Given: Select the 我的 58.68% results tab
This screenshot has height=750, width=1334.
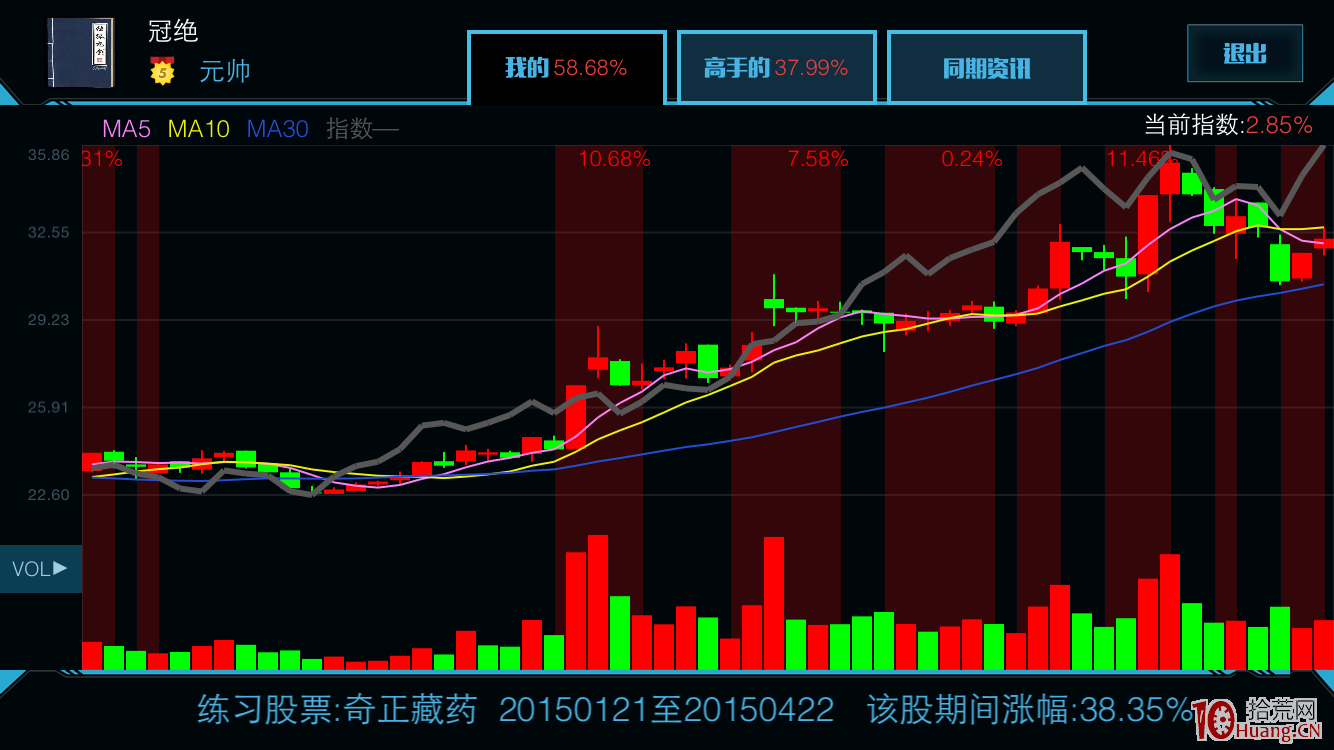Looking at the screenshot, I should coord(566,67).
